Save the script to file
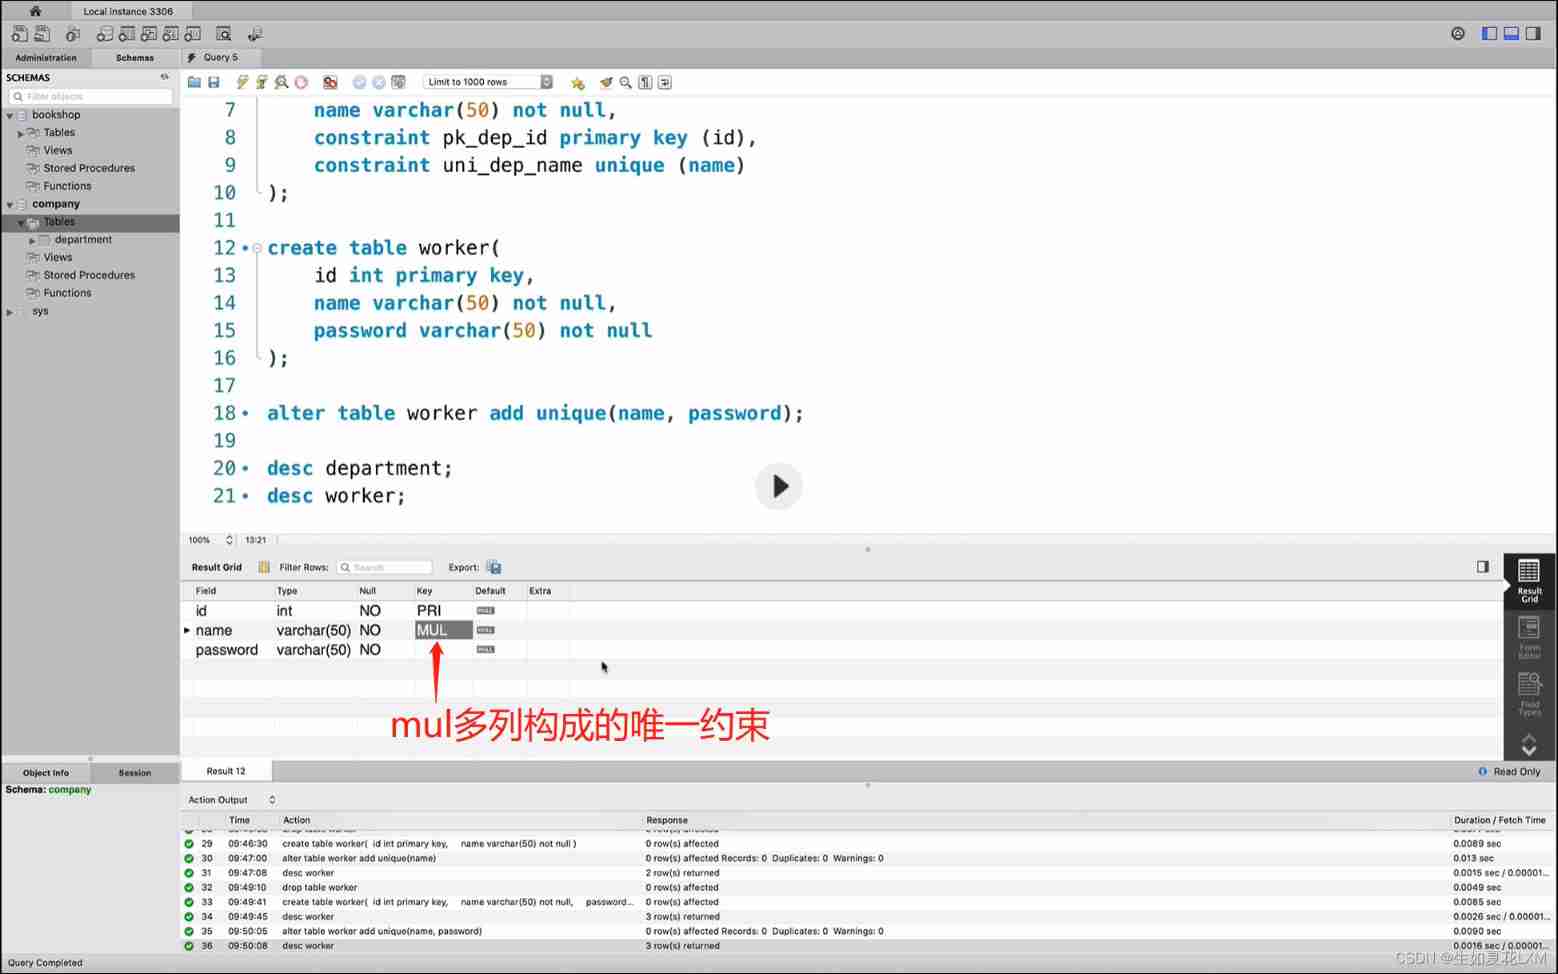 213,82
